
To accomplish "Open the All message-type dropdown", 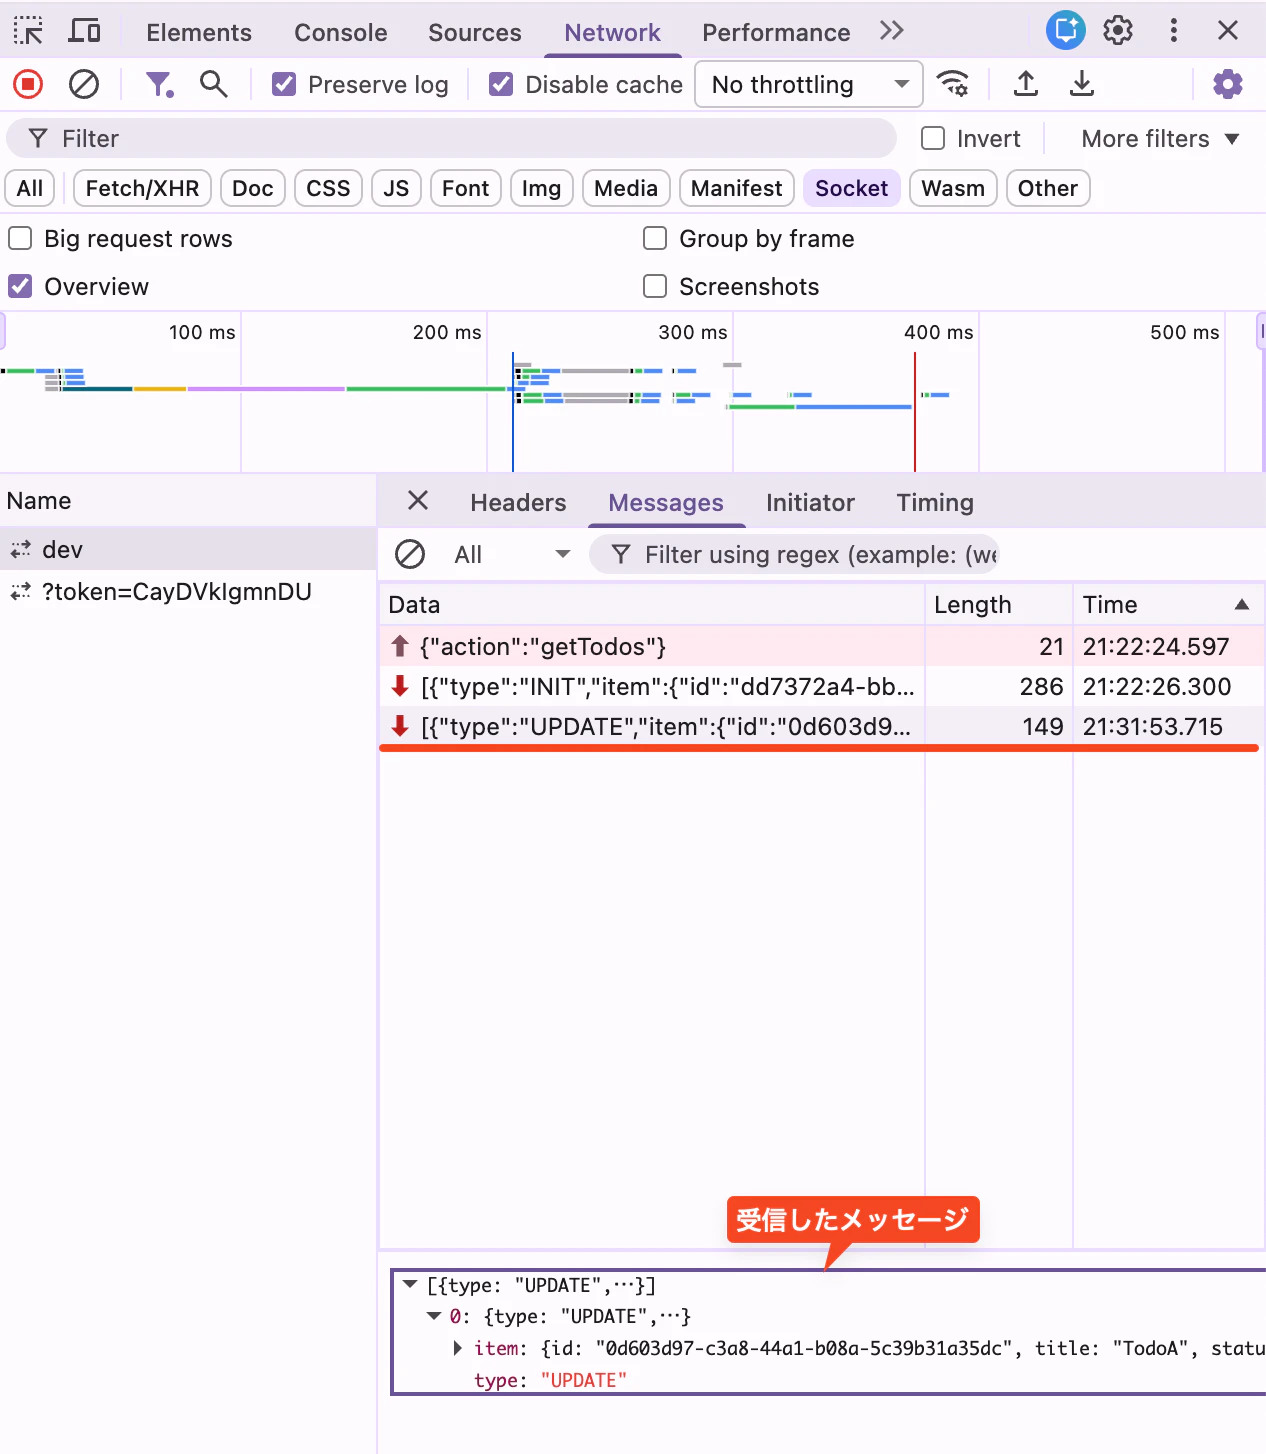I will point(511,554).
